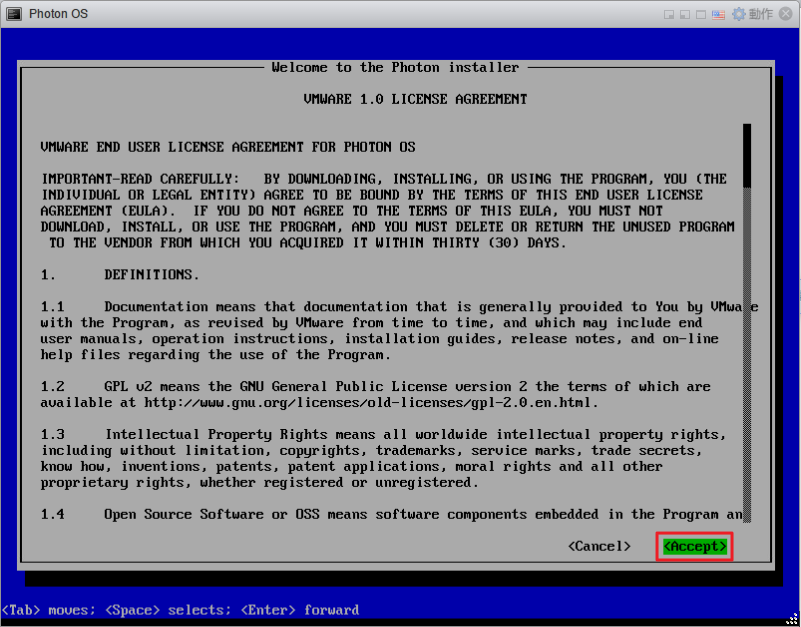
Task: Click '<Enter> forward' hint in status line
Action: tap(300, 610)
